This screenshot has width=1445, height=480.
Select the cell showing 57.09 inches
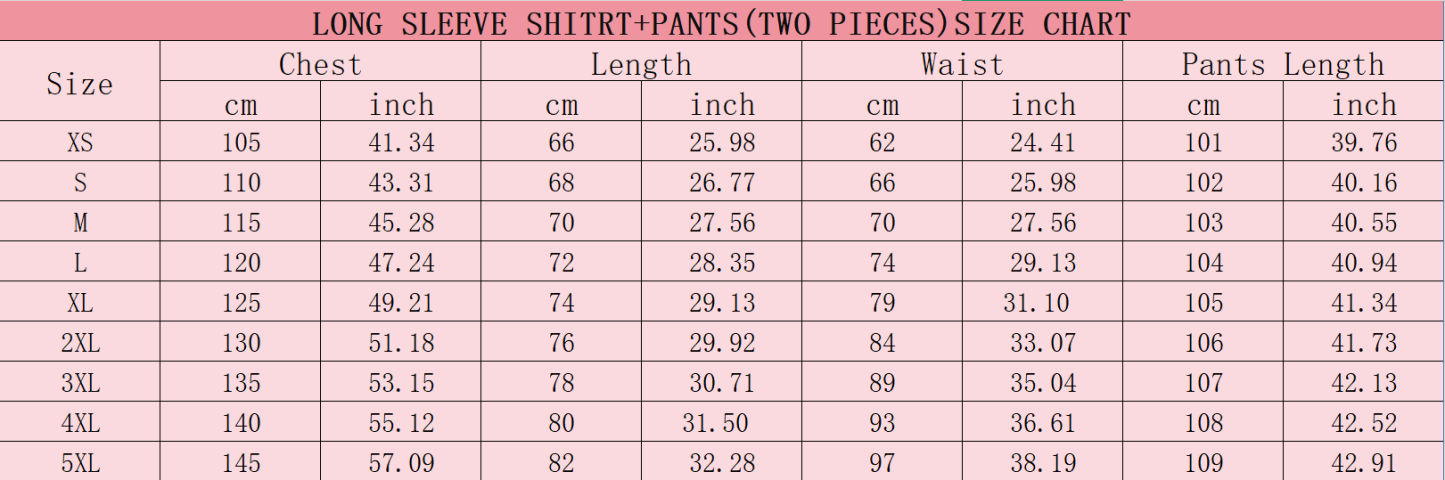click(401, 462)
